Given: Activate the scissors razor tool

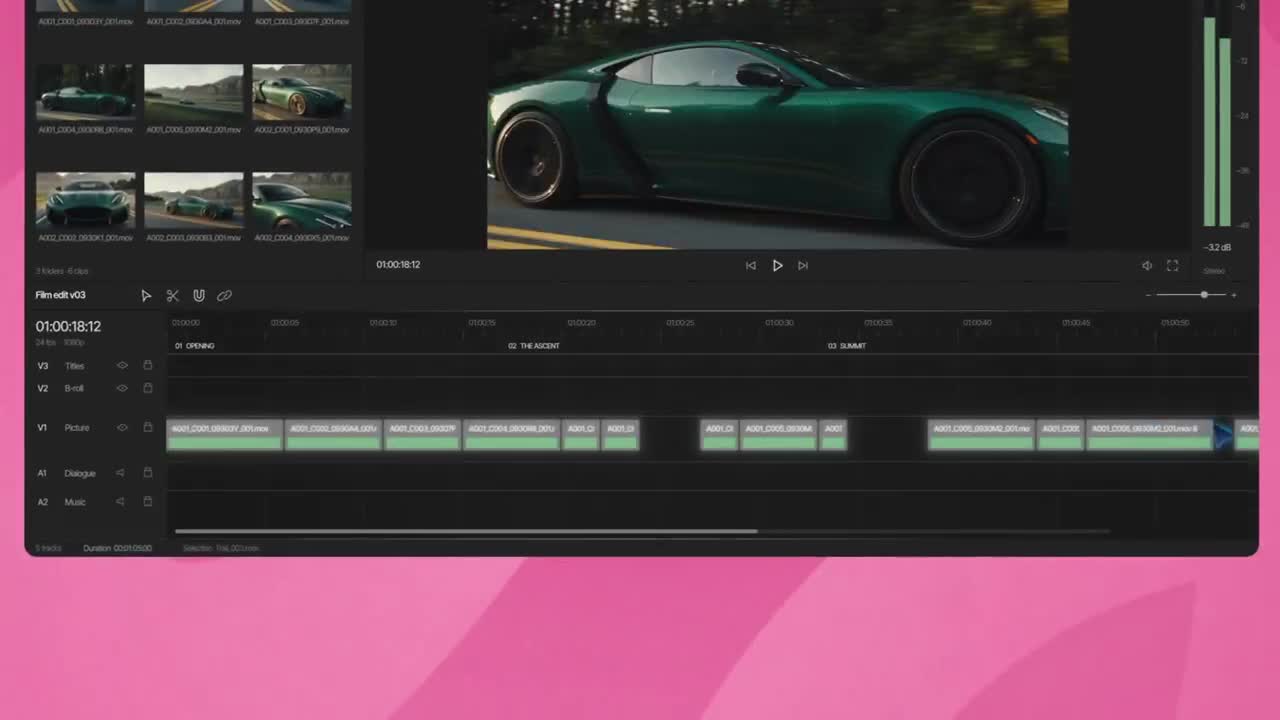Looking at the screenshot, I should [x=173, y=296].
